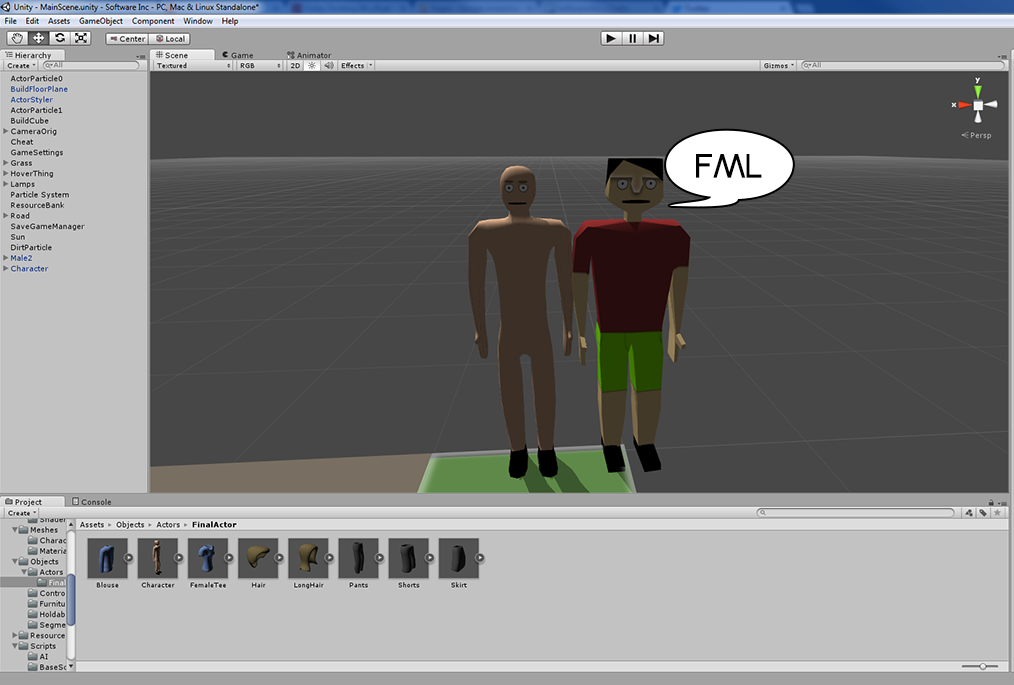
Task: Click the Hierarchy search field
Action: pos(91,65)
